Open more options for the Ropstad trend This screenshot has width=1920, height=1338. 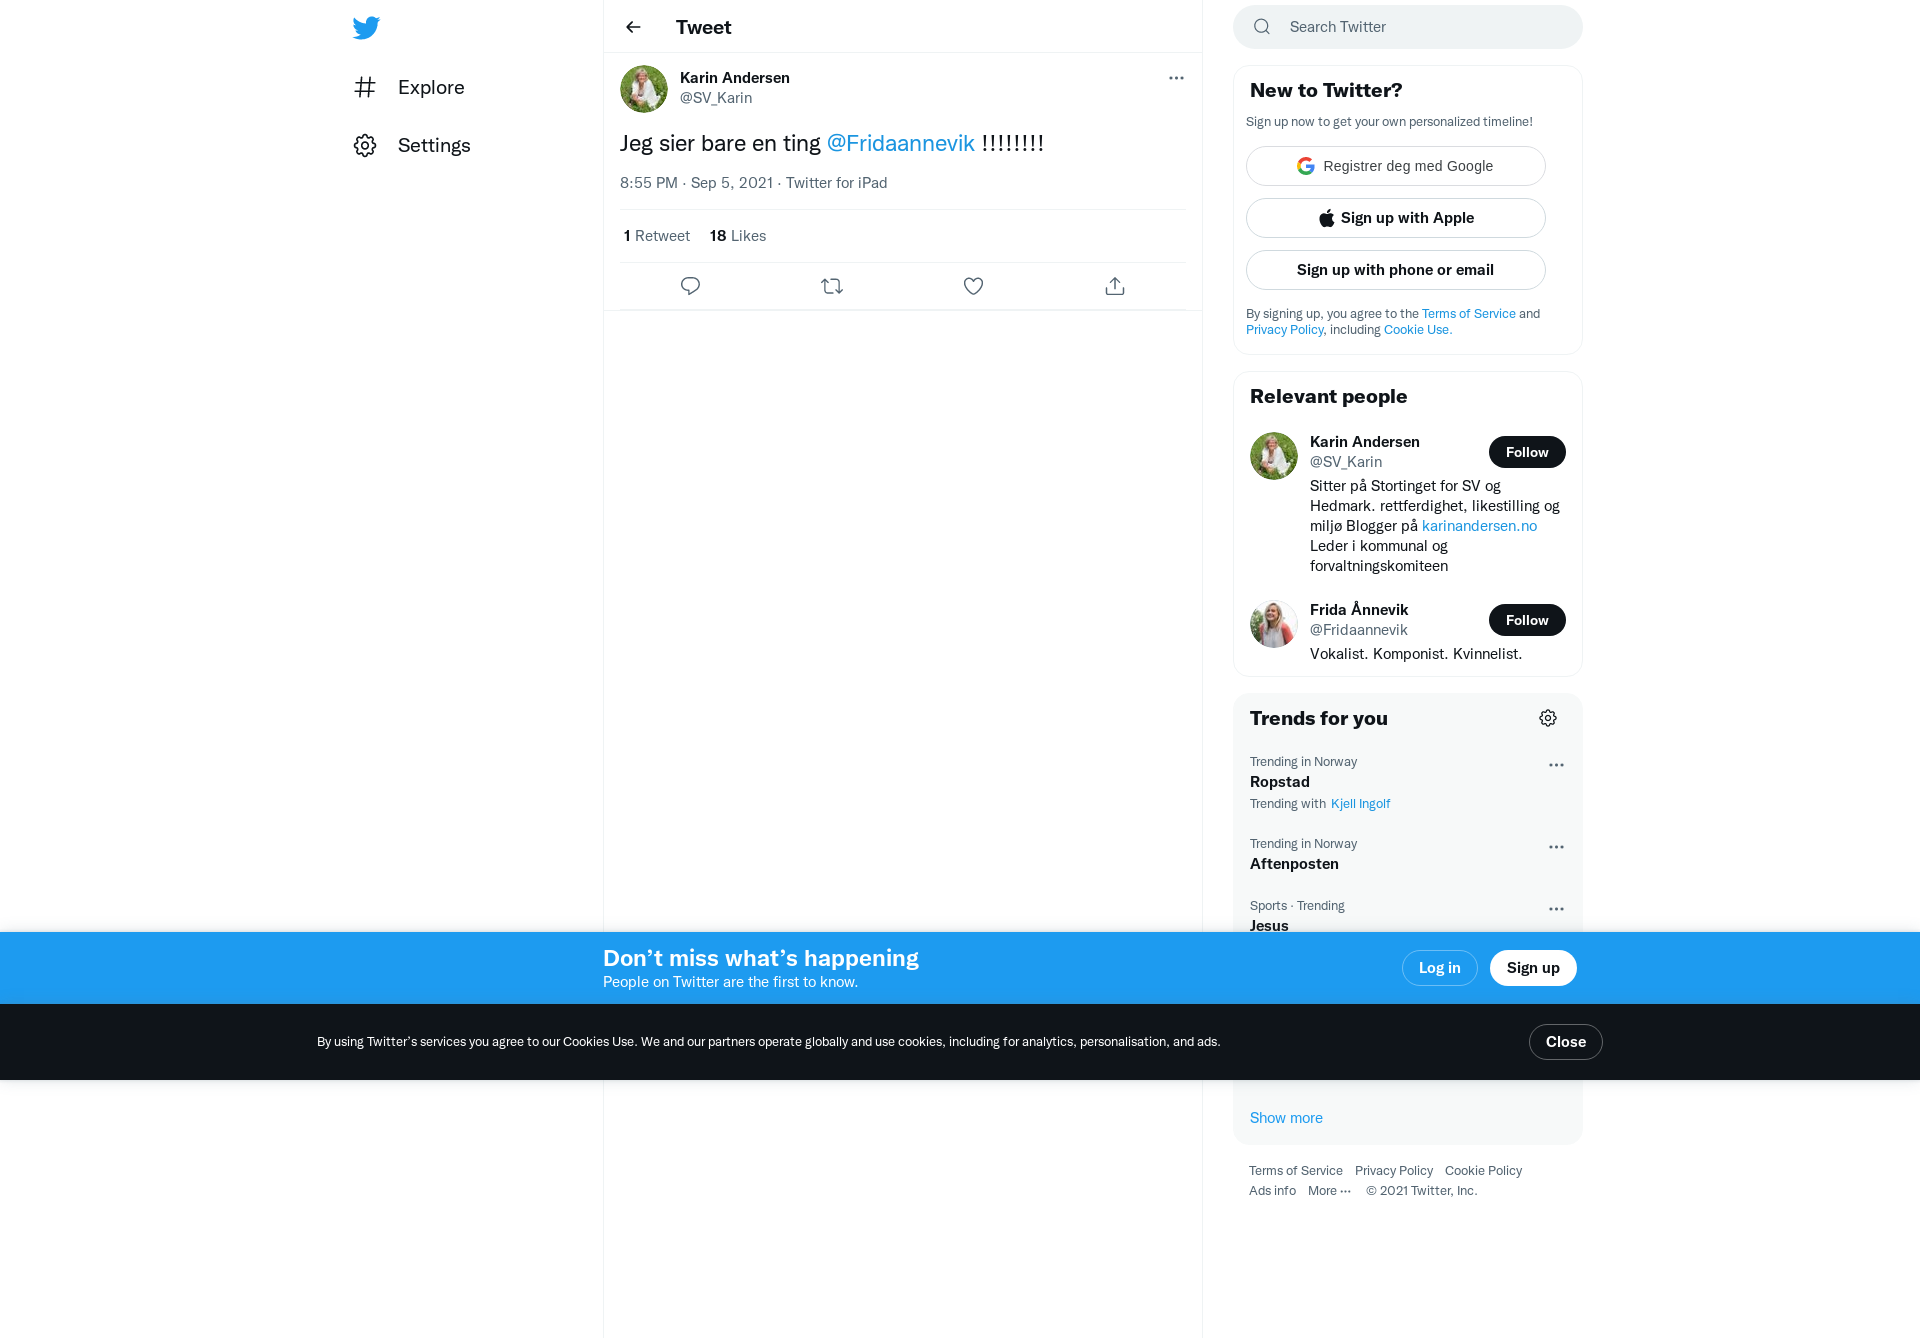pyautogui.click(x=1556, y=765)
